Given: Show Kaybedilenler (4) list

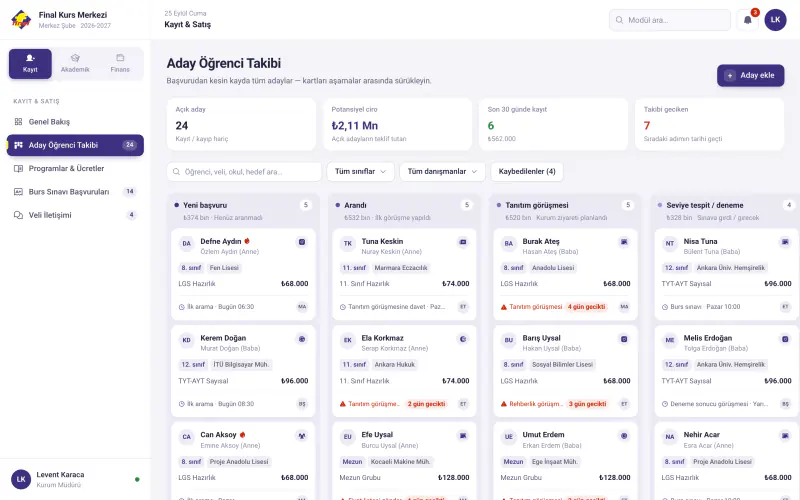Looking at the screenshot, I should (x=527, y=171).
